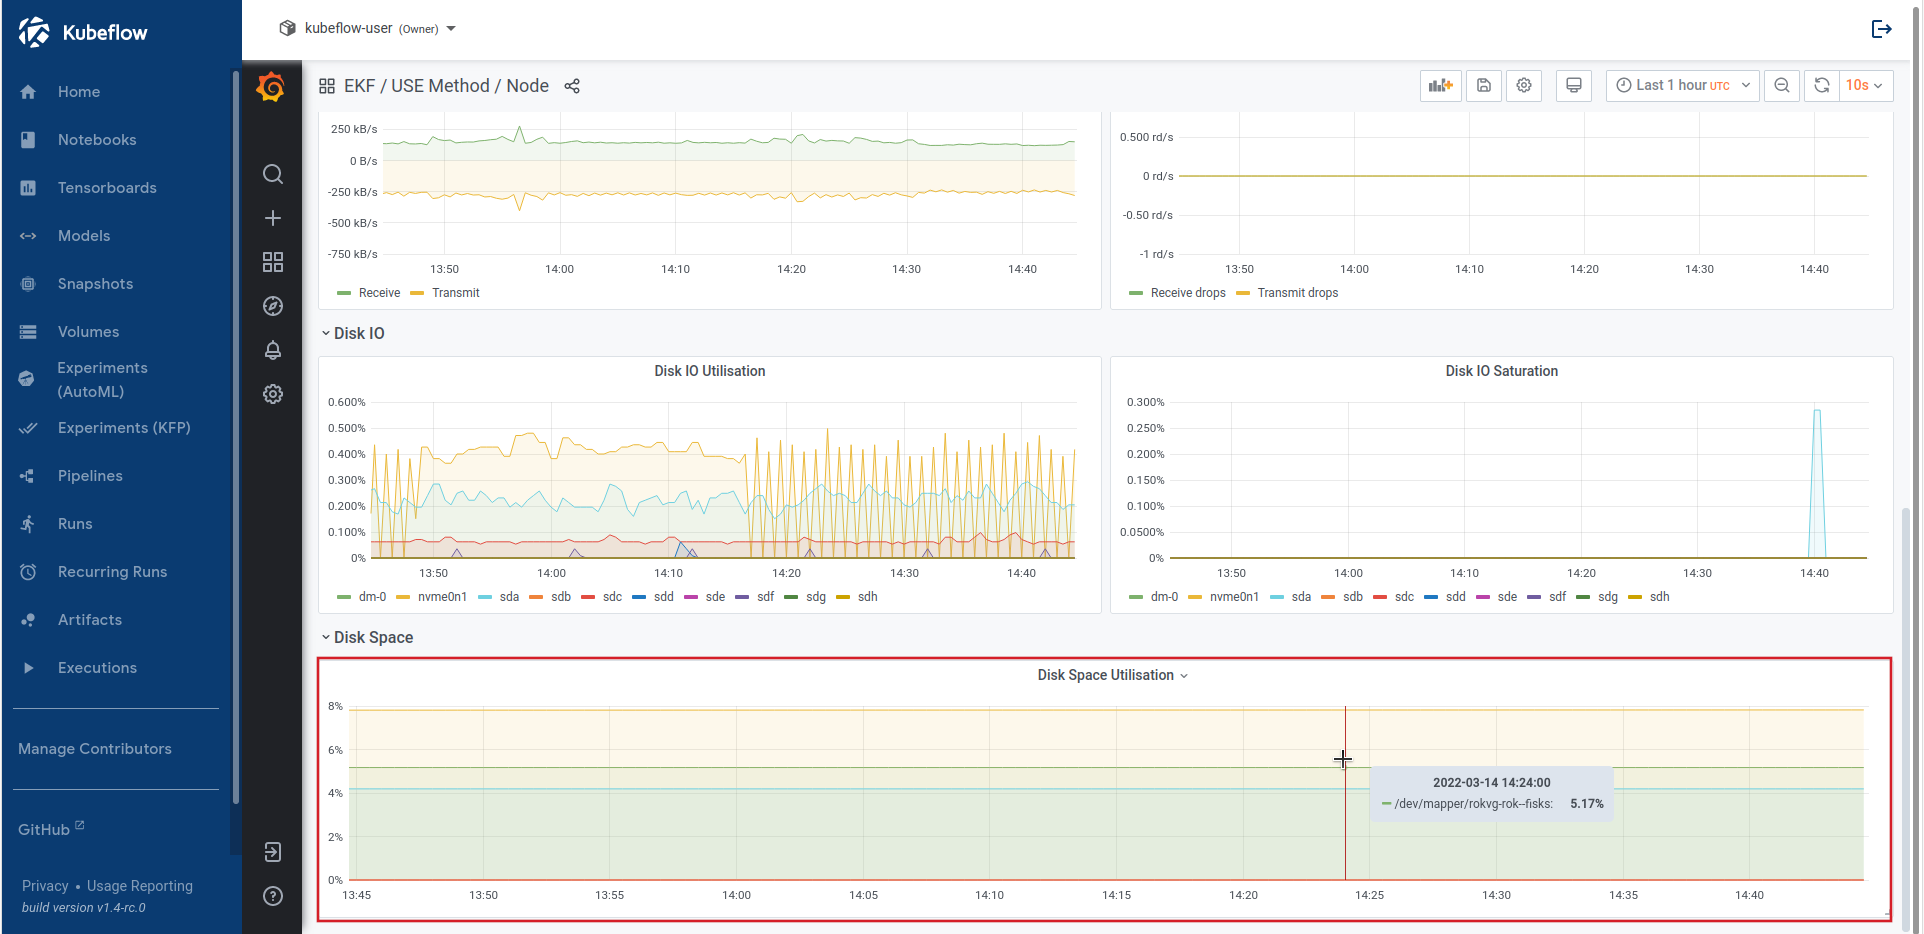Image resolution: width=1924 pixels, height=934 pixels.
Task: Collapse the Disk Space row
Action: point(367,637)
